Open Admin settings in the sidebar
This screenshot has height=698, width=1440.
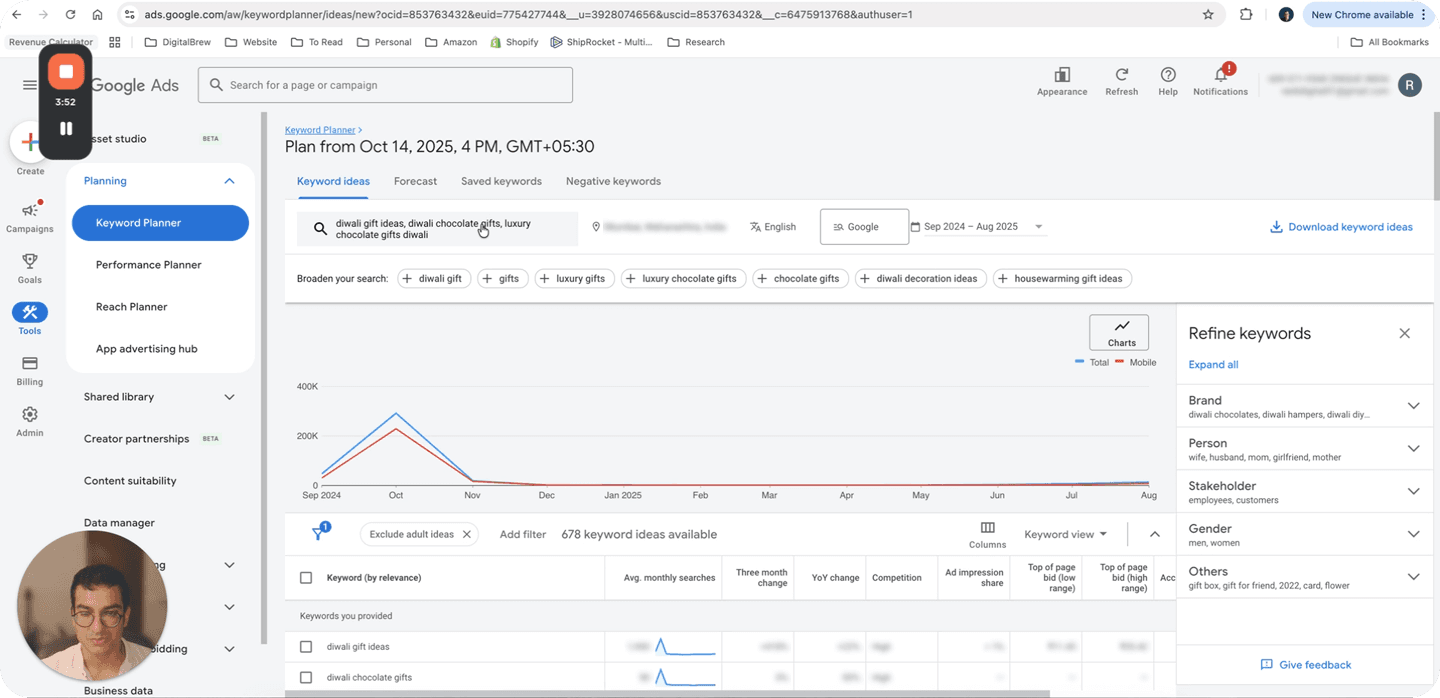pos(30,421)
